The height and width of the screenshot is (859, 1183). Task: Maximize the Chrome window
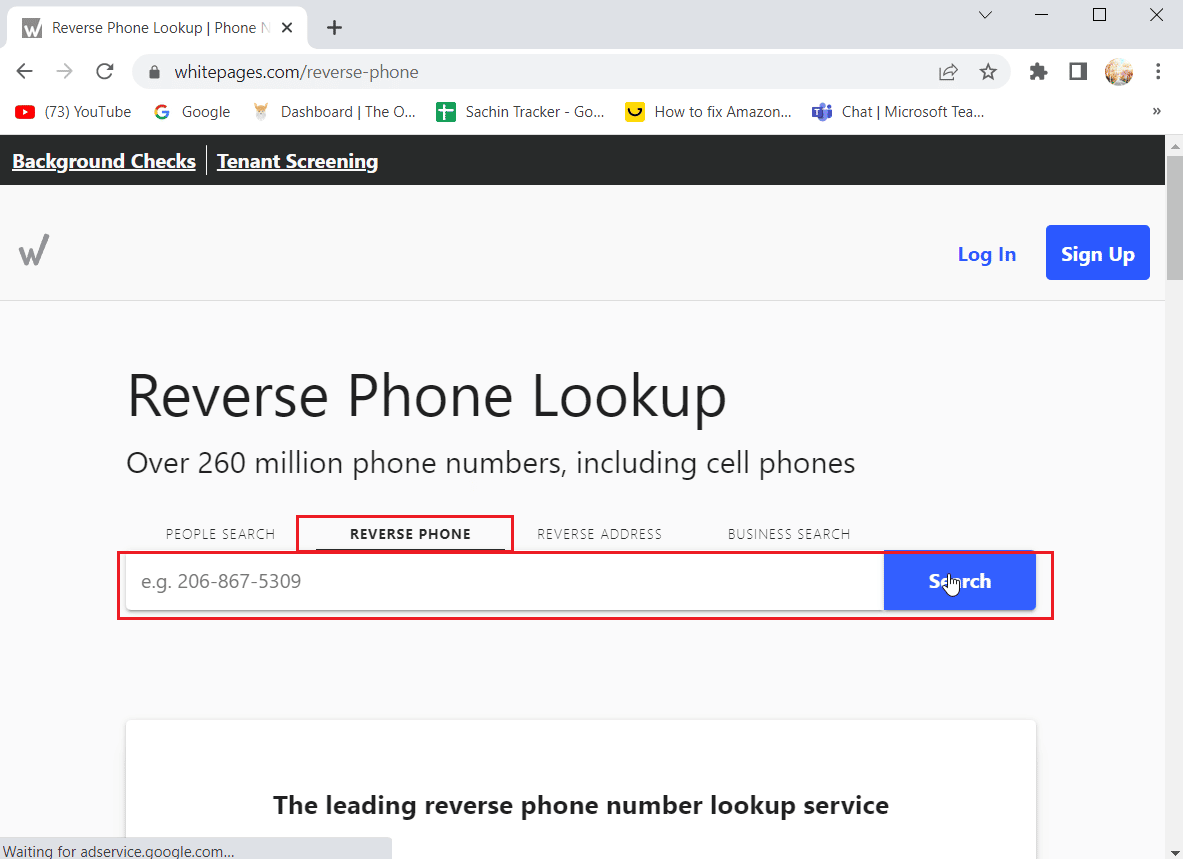[1099, 14]
